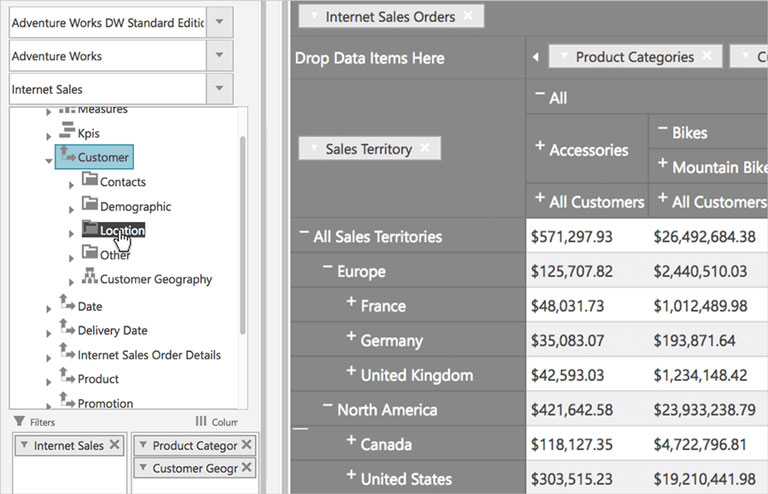768x494 pixels.
Task: Remove the Internet Sales filter chip
Action: pos(114,445)
